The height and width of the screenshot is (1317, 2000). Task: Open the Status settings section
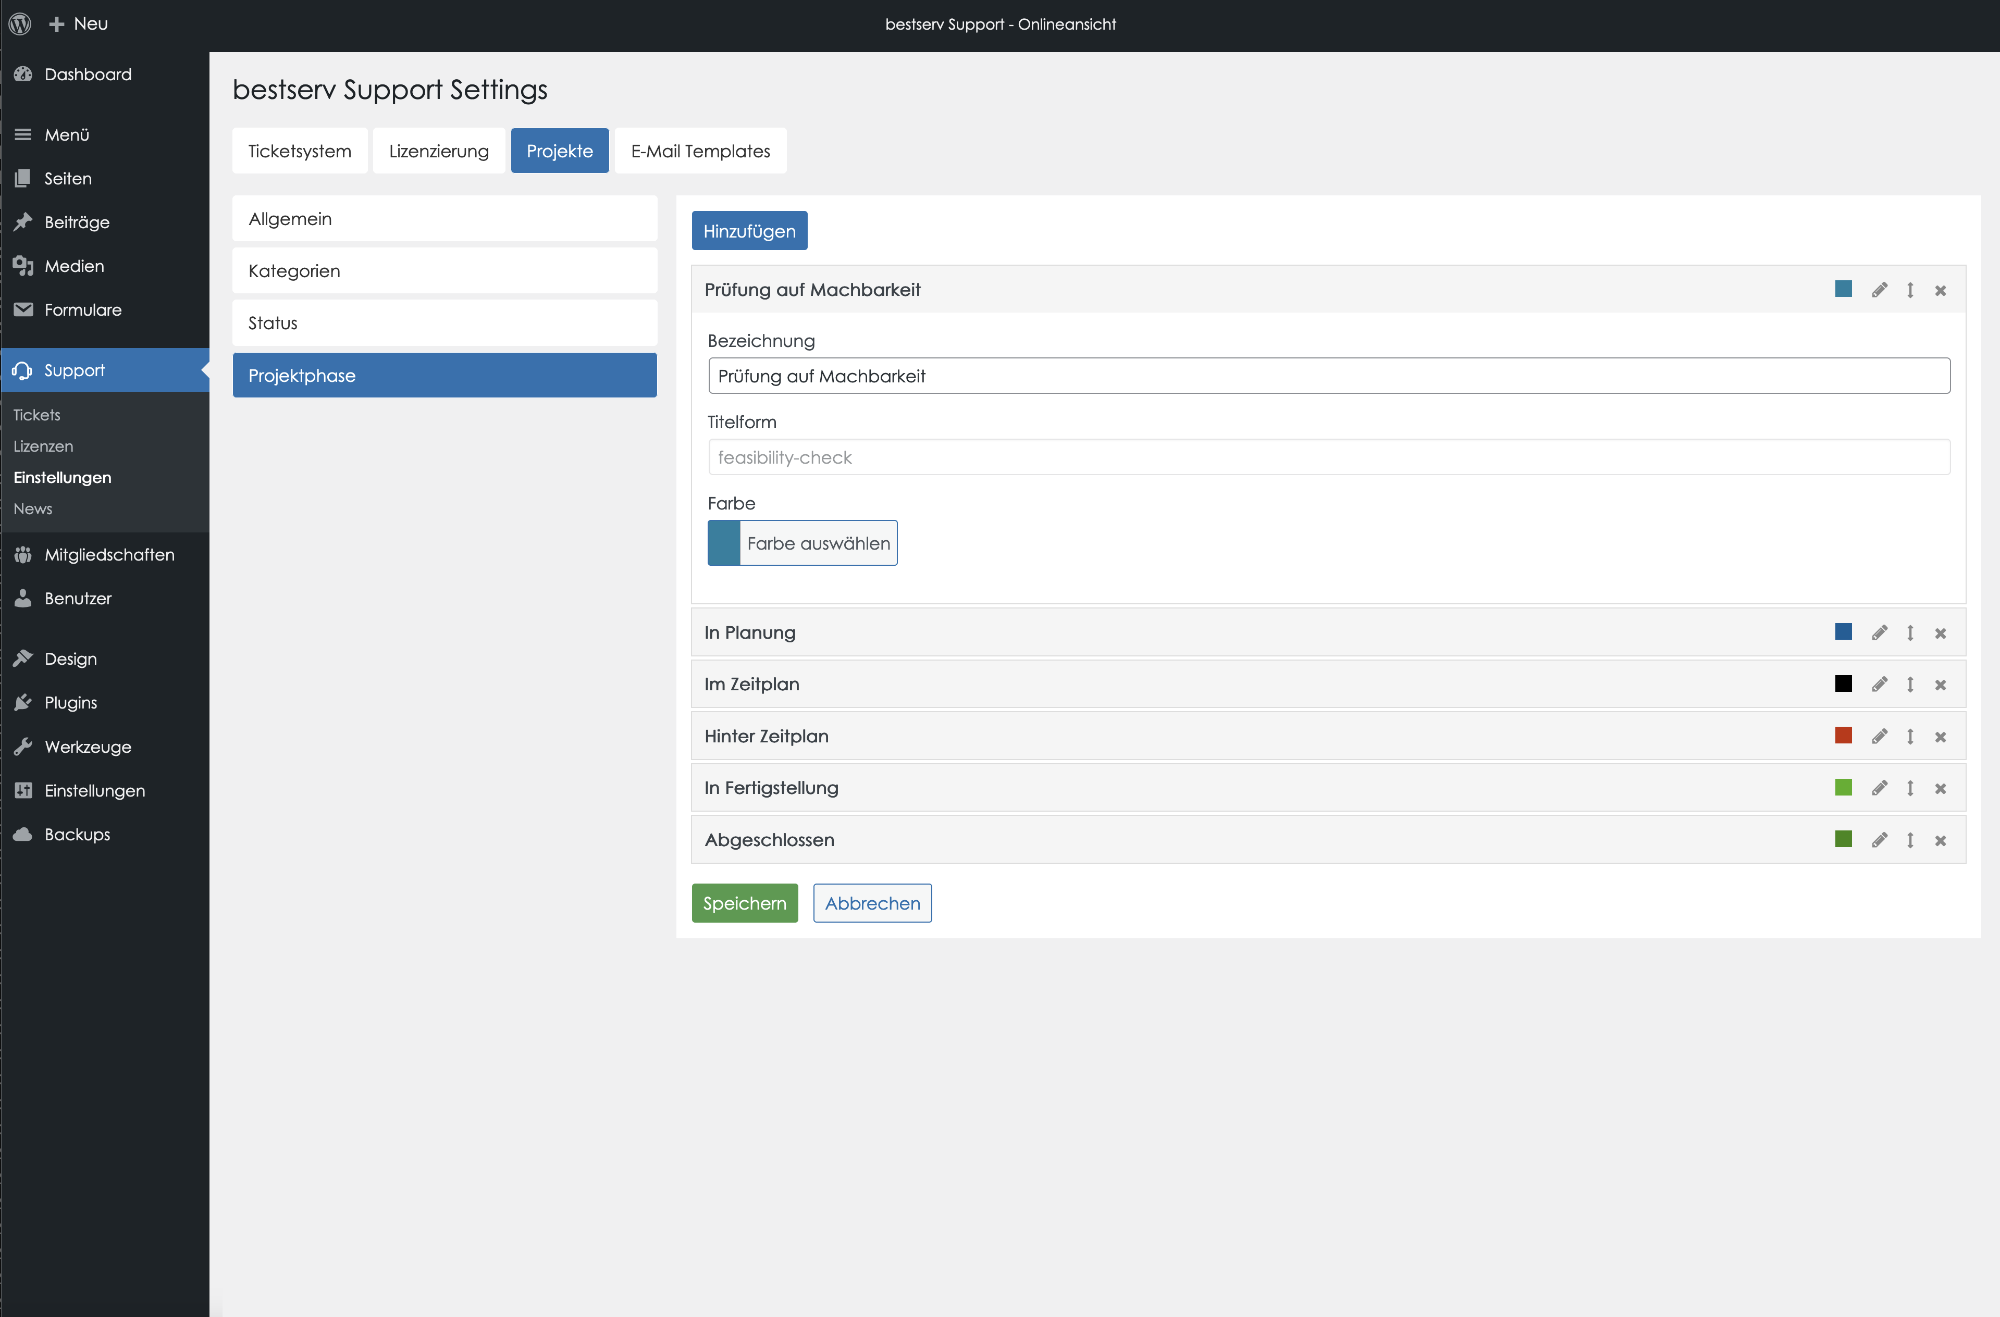445,323
